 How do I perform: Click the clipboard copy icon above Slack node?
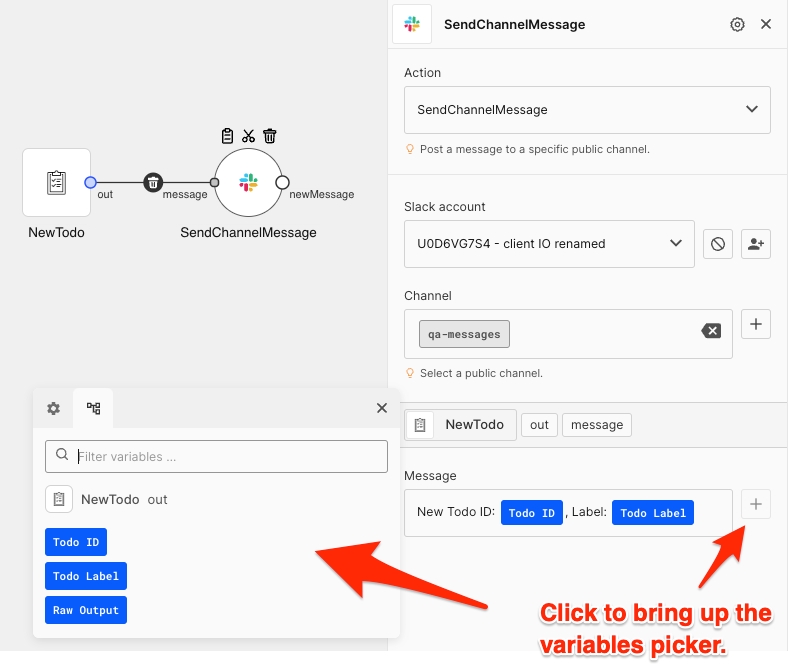pos(227,136)
